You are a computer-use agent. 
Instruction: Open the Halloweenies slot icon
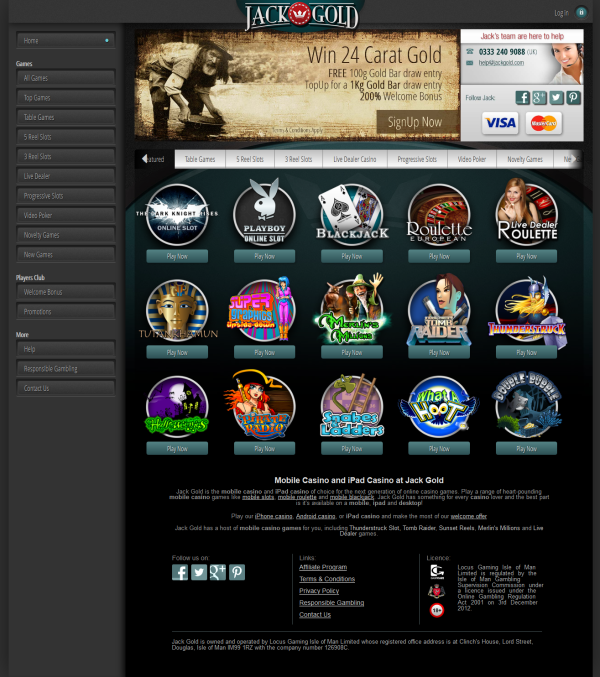pyautogui.click(x=177, y=406)
